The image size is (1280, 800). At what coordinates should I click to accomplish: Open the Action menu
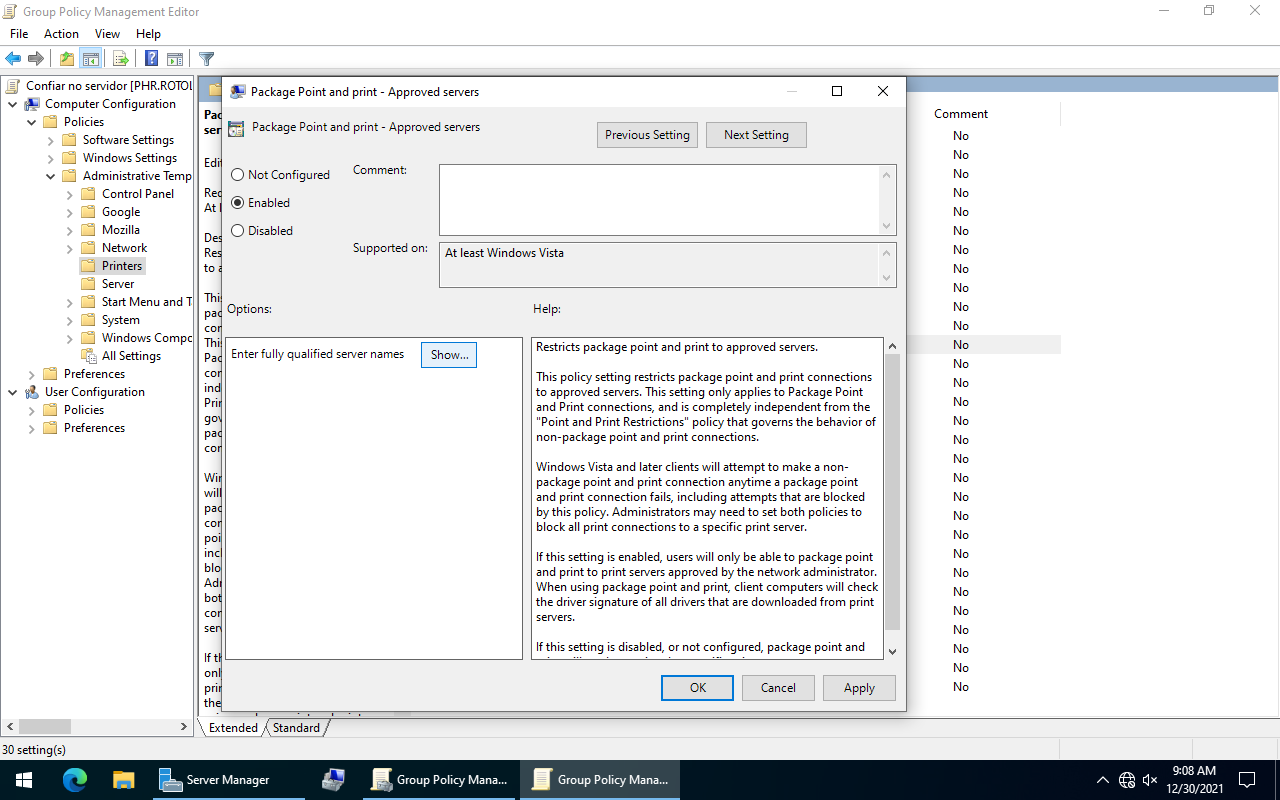click(61, 34)
